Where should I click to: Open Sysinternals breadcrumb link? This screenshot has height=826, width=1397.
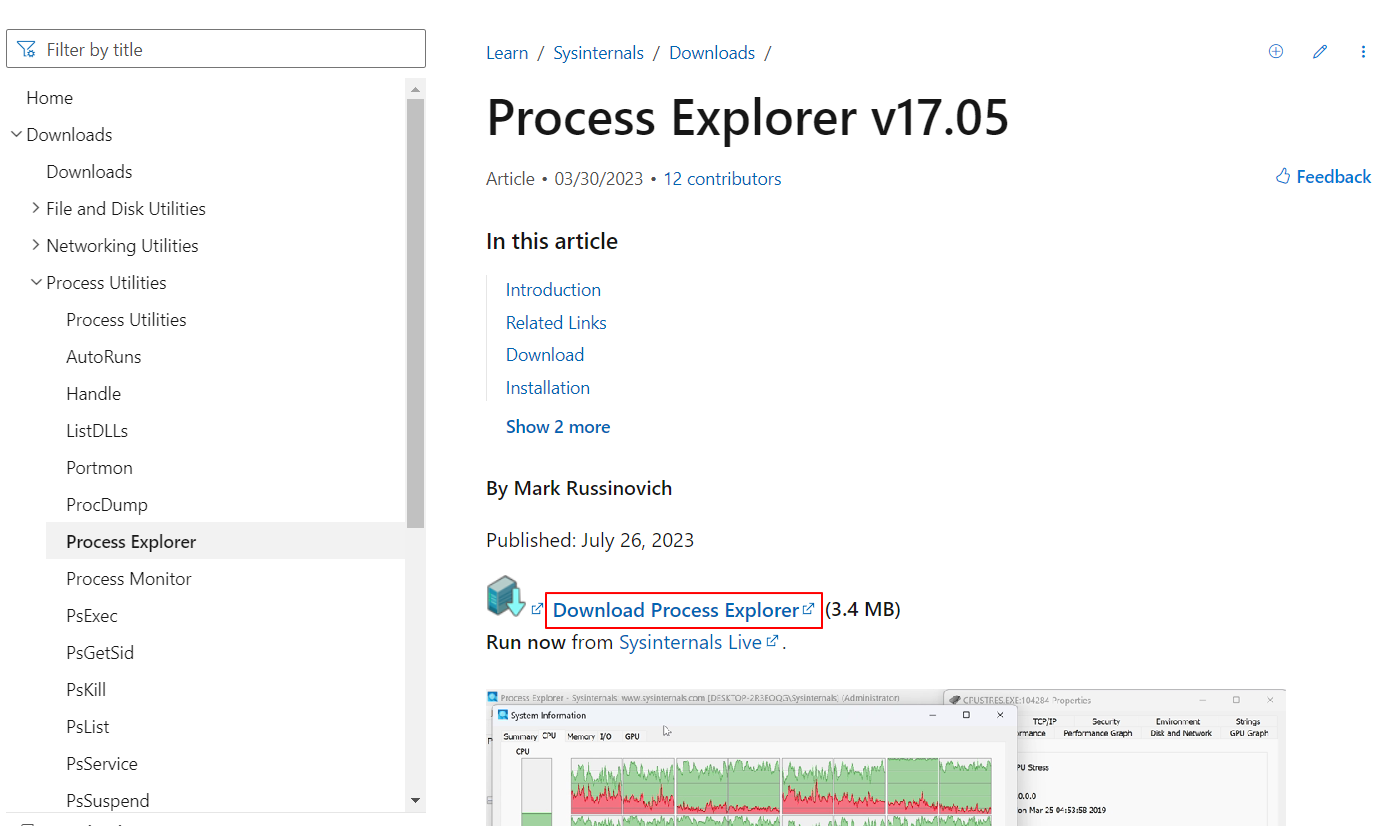(598, 53)
